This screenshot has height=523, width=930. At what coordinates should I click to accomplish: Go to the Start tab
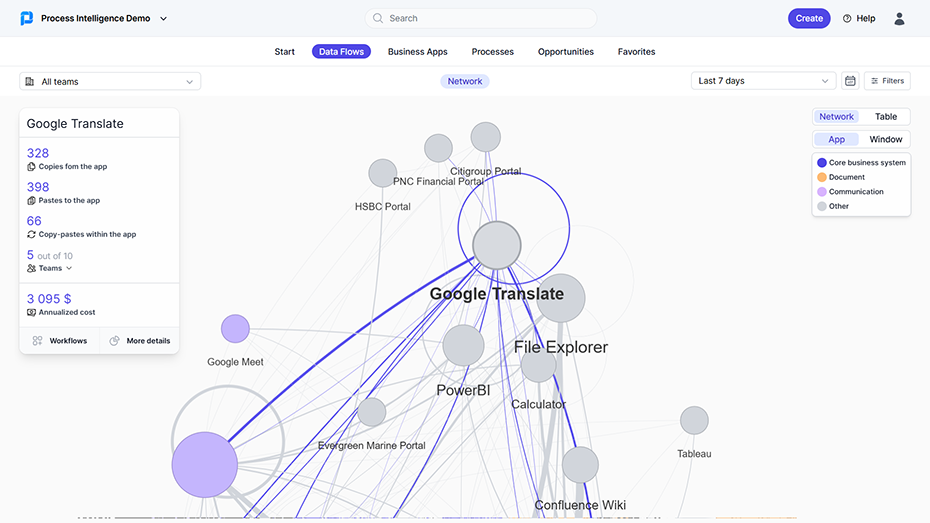(x=284, y=52)
